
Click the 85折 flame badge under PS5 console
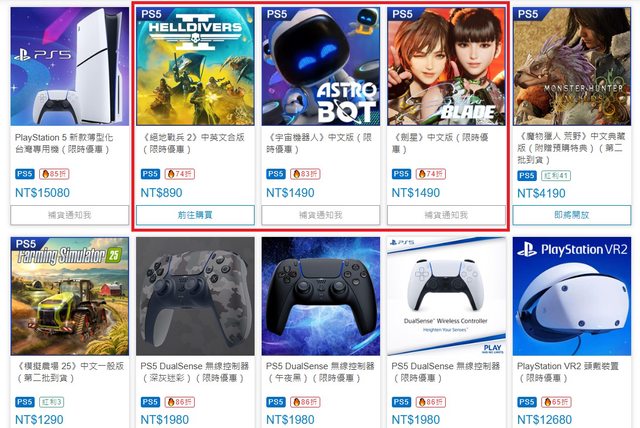point(54,174)
